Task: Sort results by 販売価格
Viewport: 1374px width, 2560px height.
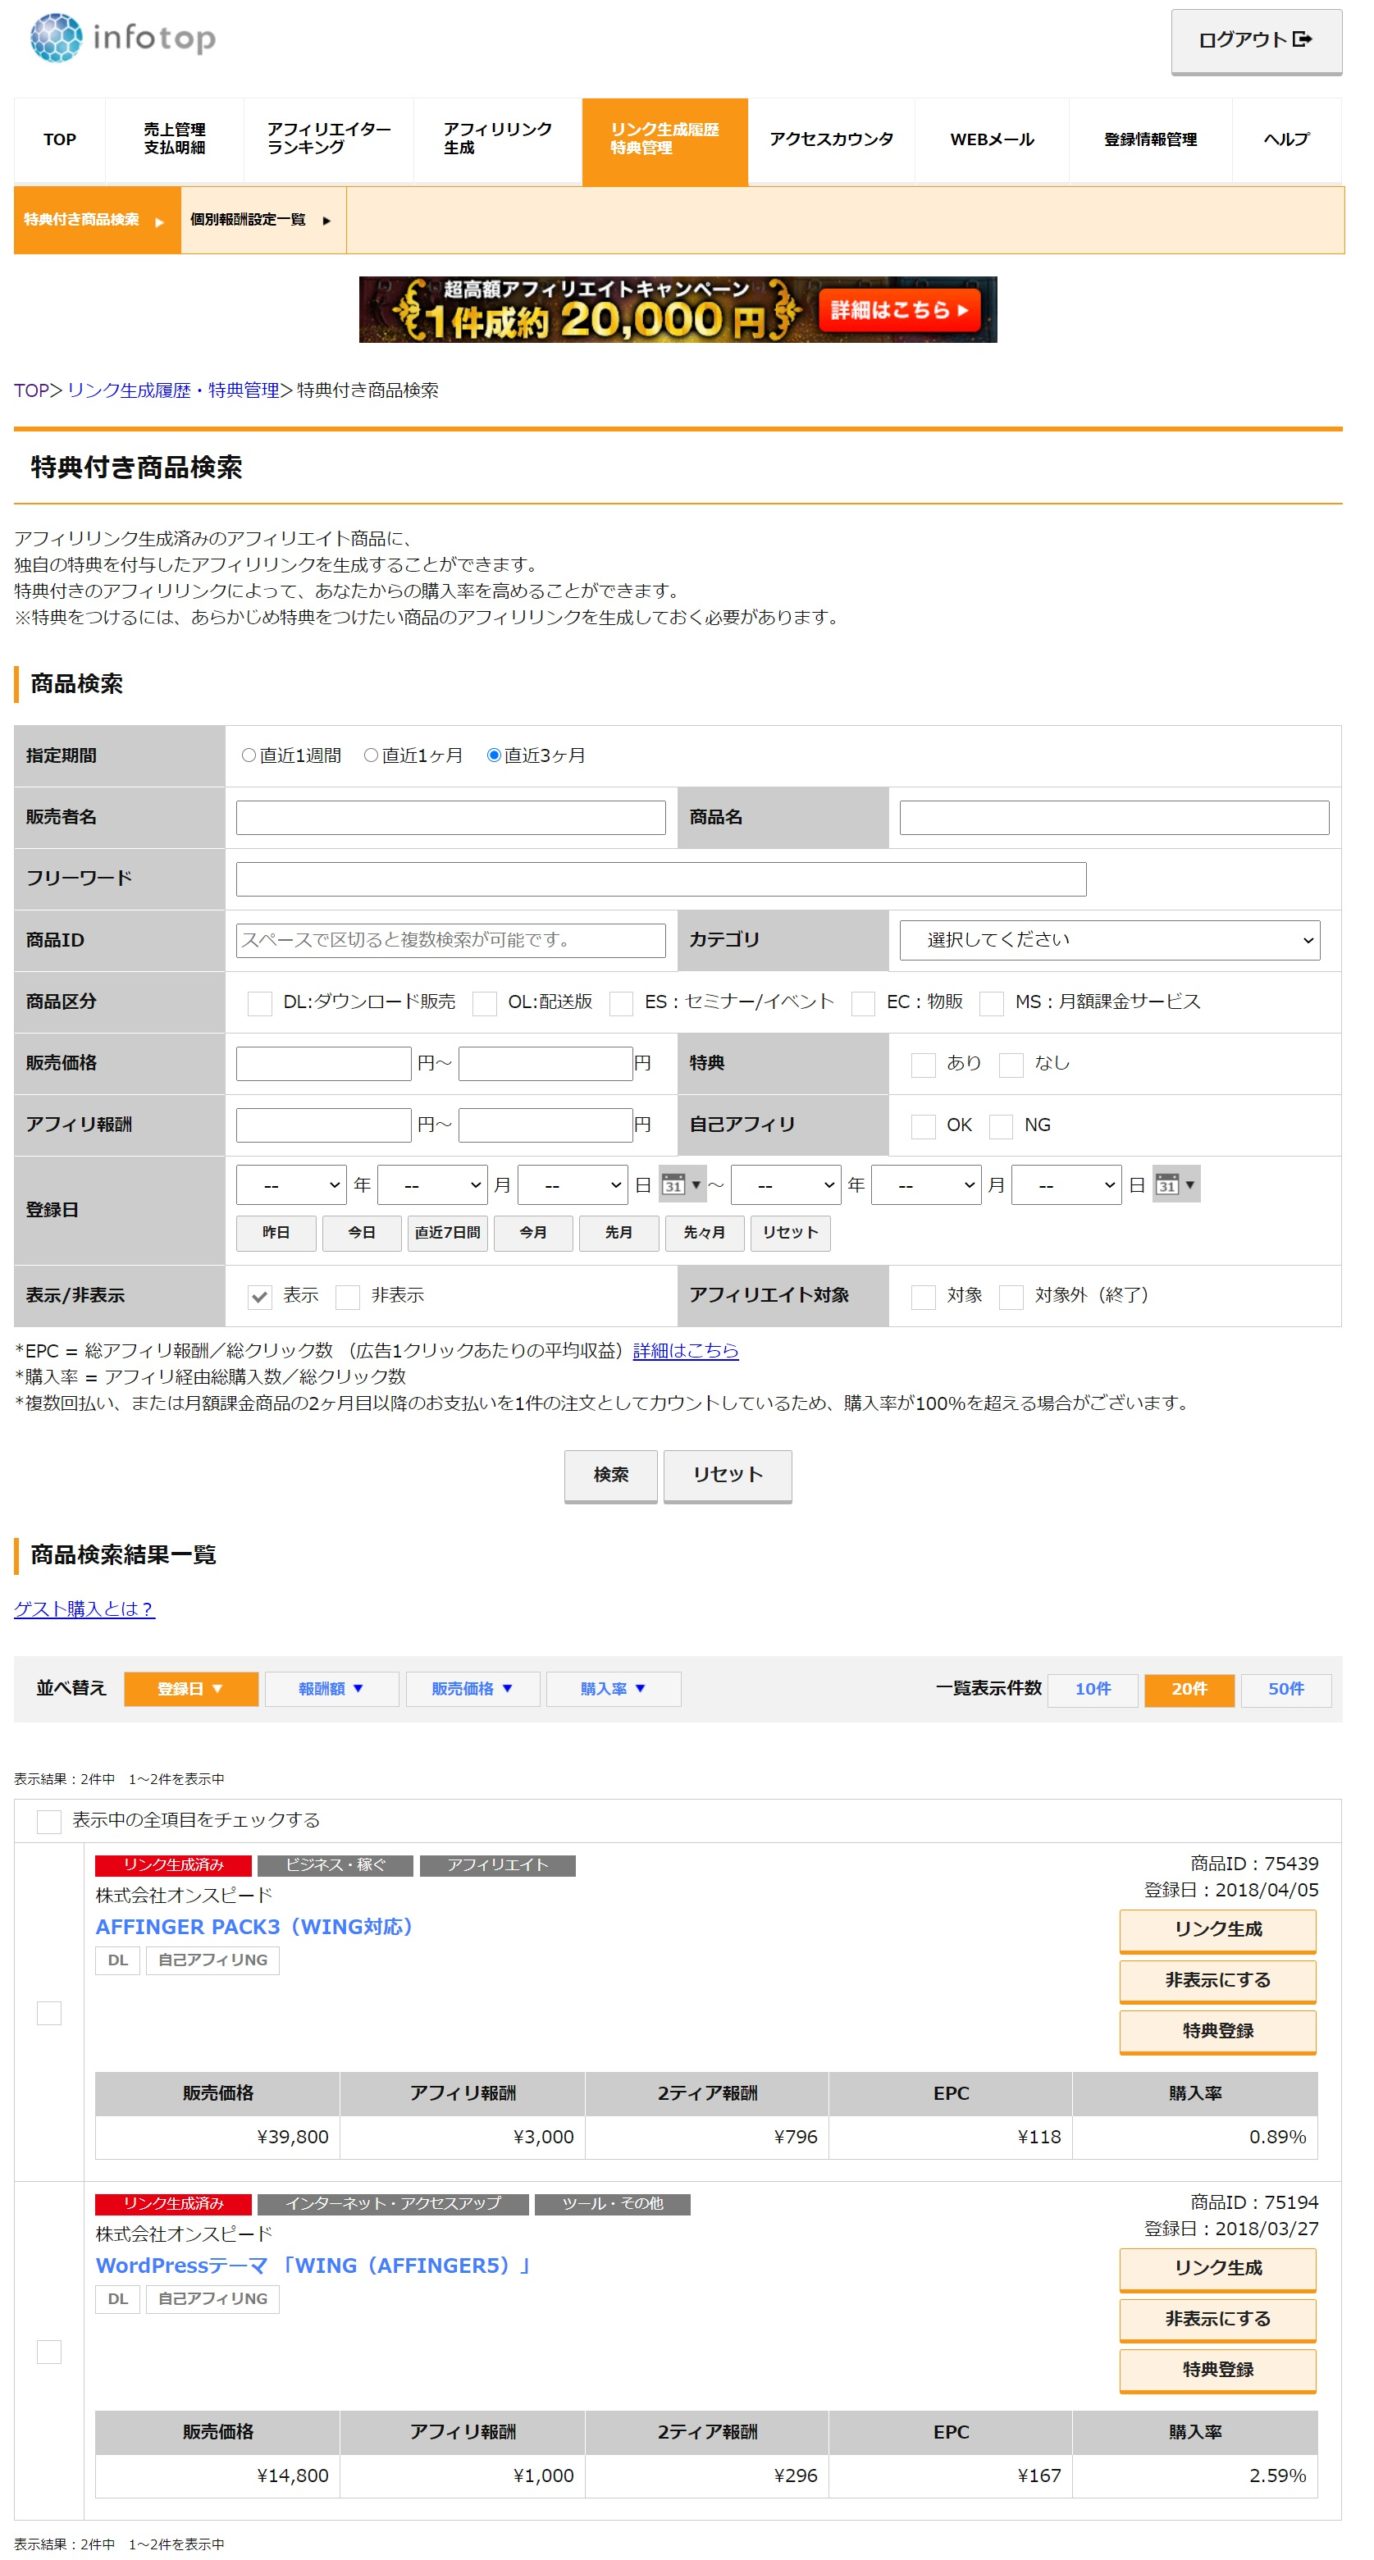Action: coord(473,1689)
